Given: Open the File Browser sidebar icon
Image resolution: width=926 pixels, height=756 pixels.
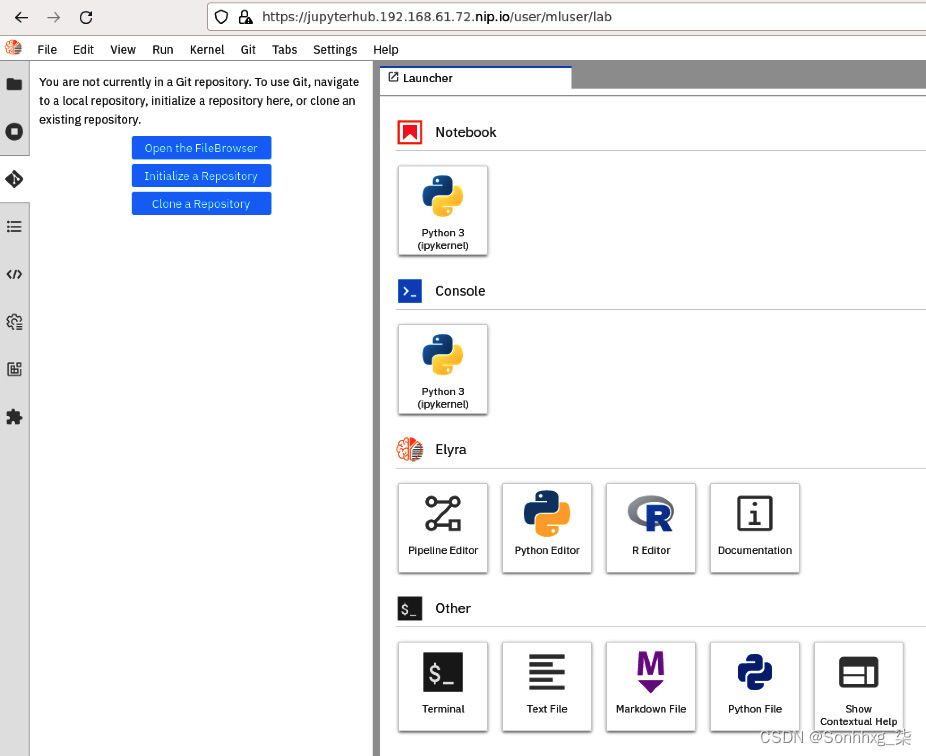Looking at the screenshot, I should click(x=14, y=84).
